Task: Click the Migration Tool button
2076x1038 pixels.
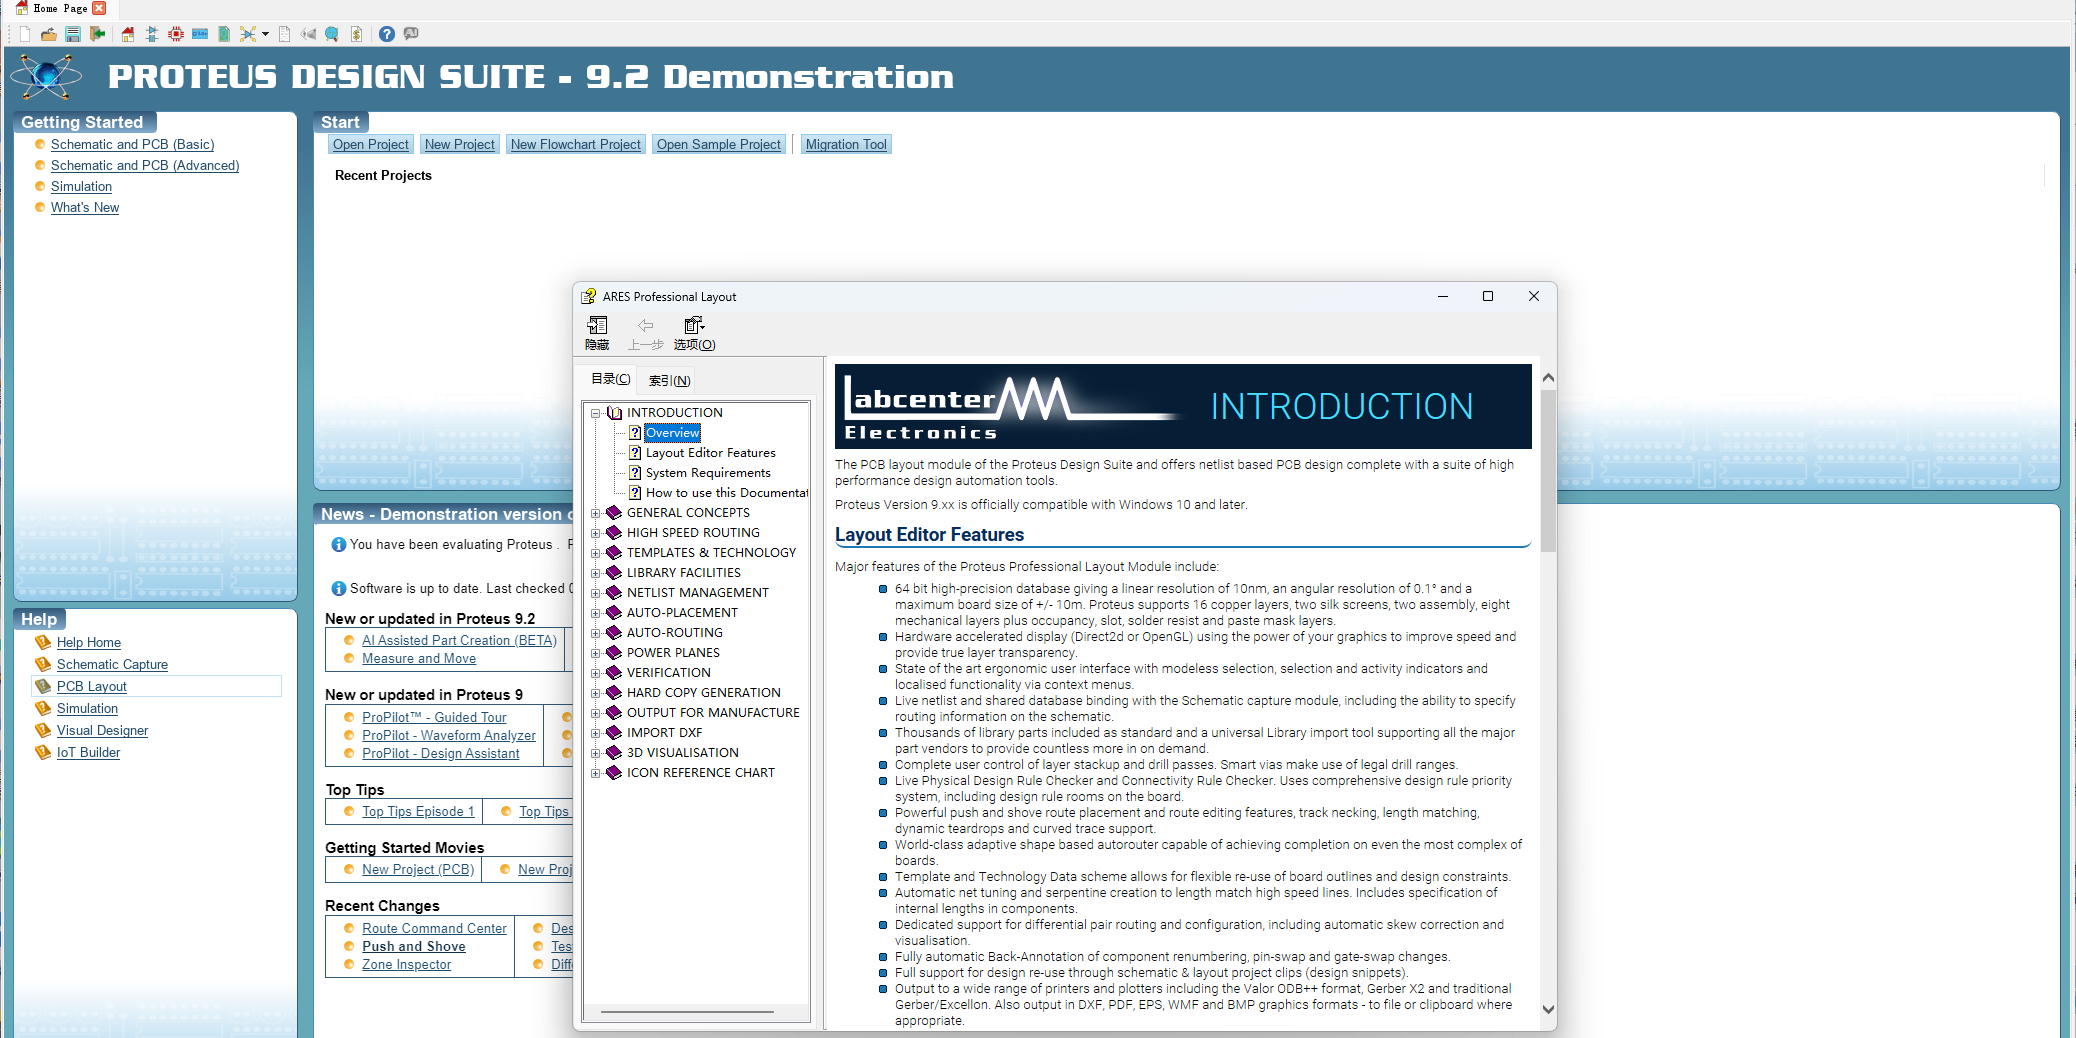Action: [846, 145]
